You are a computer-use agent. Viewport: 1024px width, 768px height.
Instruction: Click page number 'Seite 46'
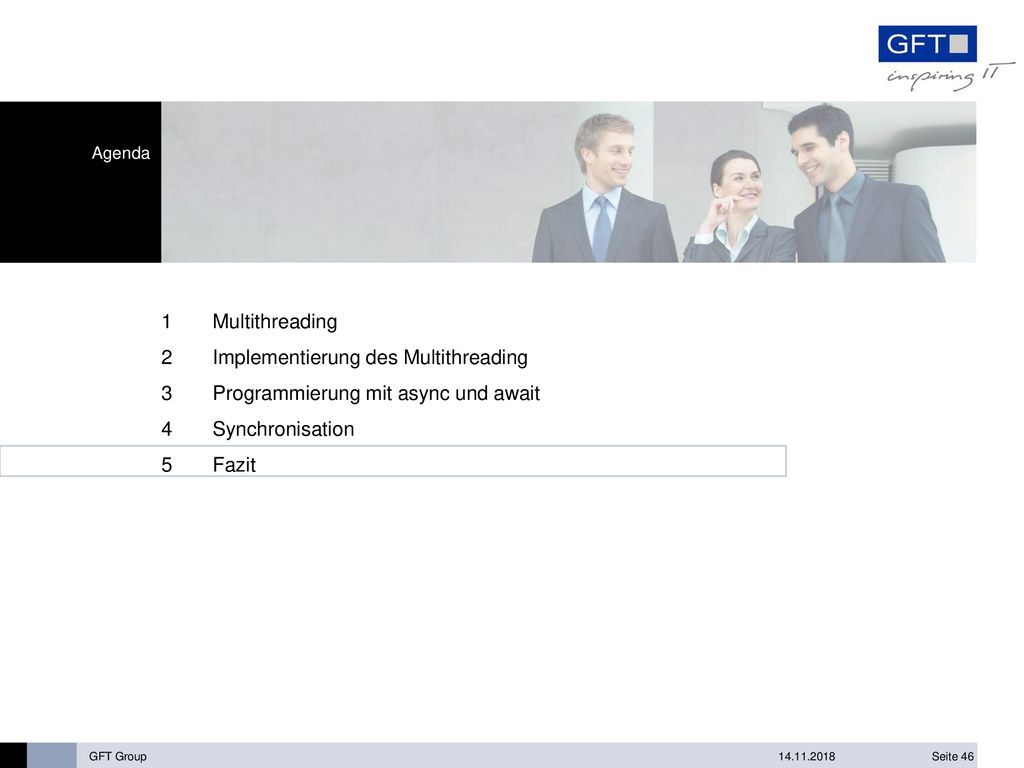(953, 756)
